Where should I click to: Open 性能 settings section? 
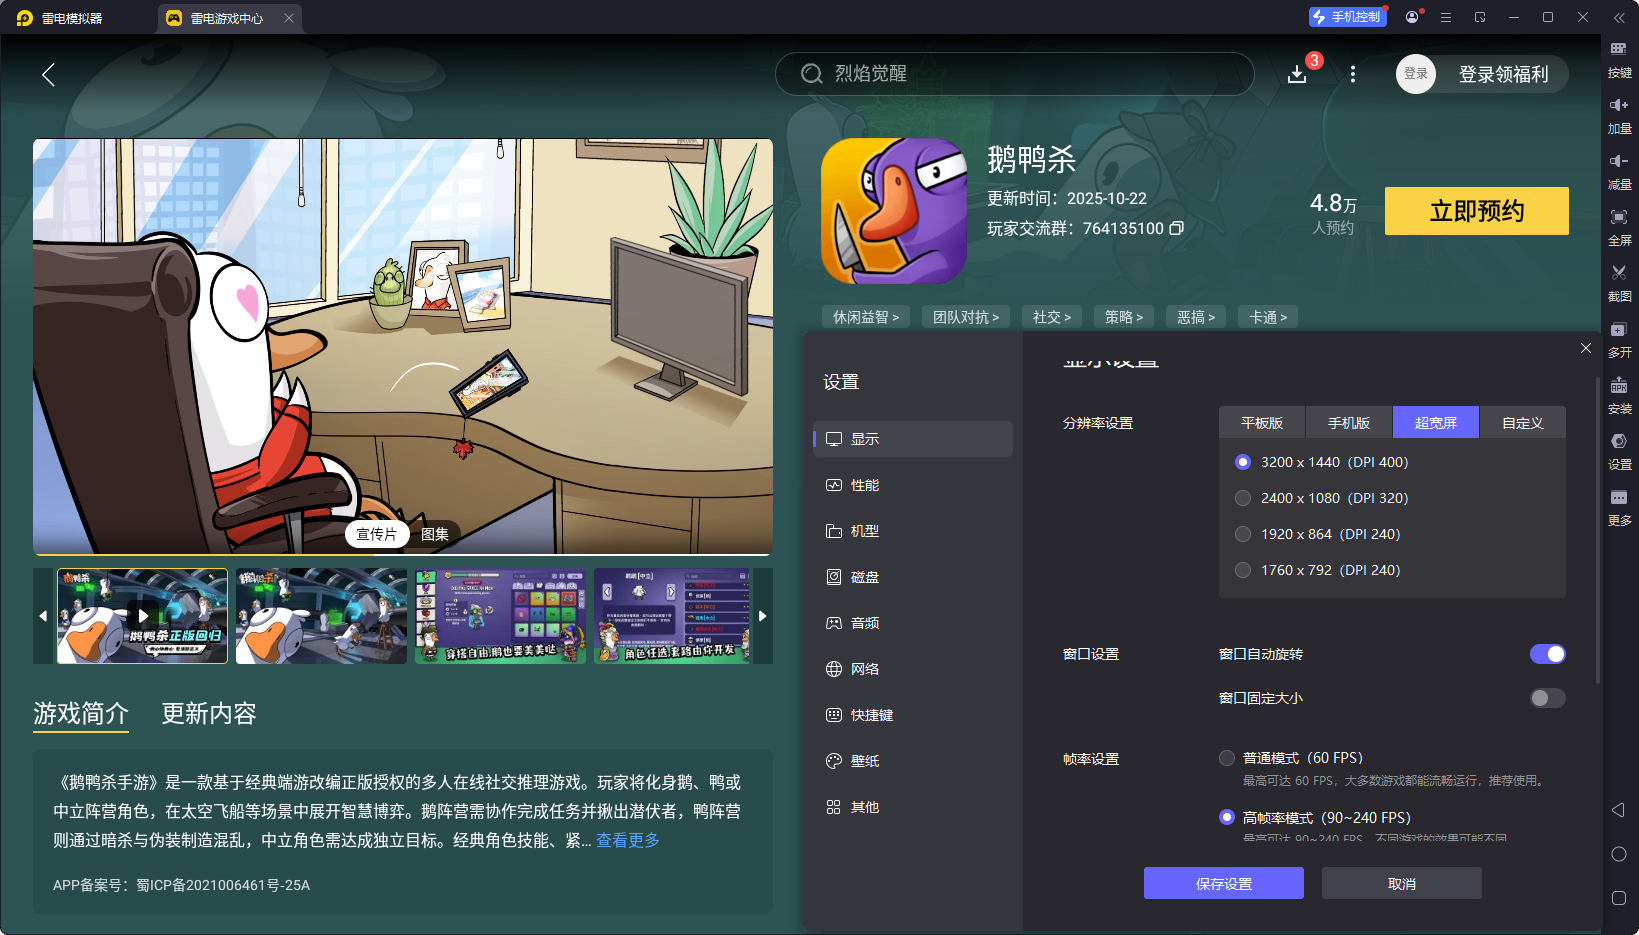coord(913,485)
